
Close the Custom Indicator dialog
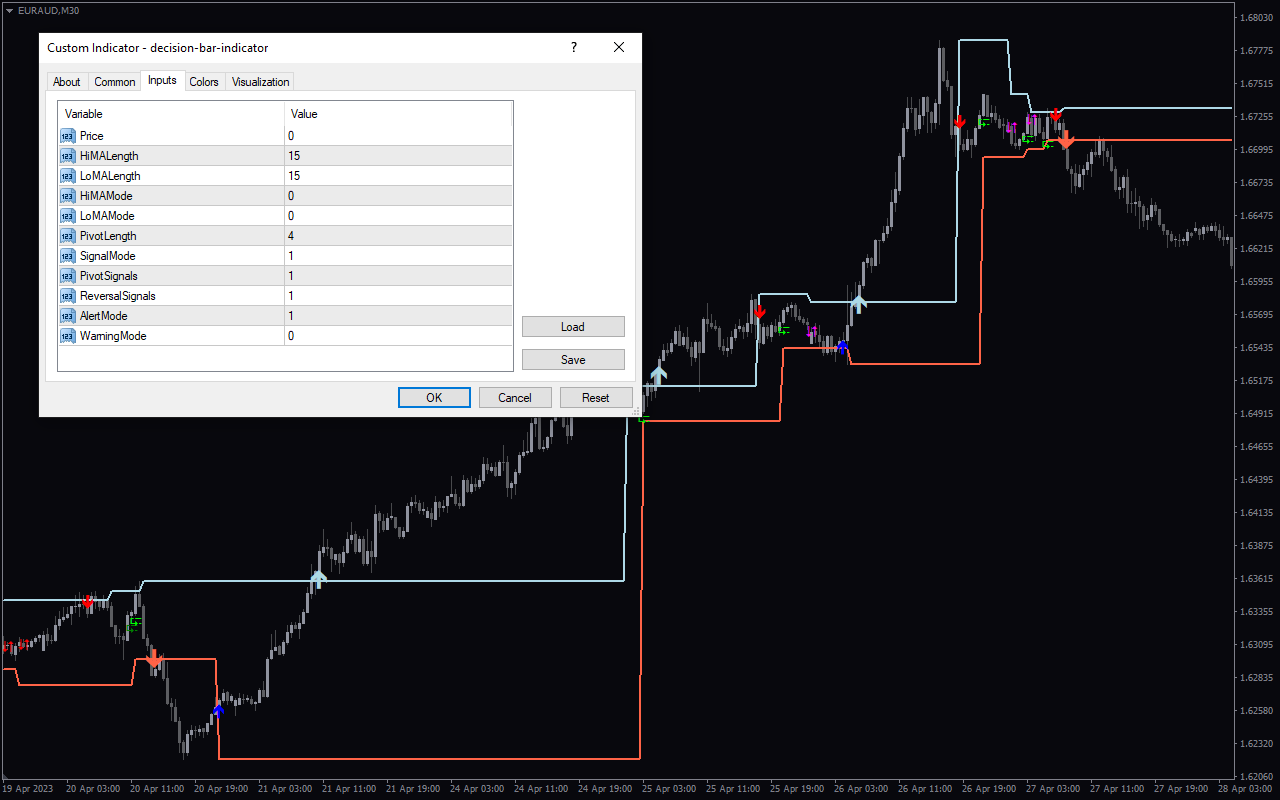click(619, 47)
